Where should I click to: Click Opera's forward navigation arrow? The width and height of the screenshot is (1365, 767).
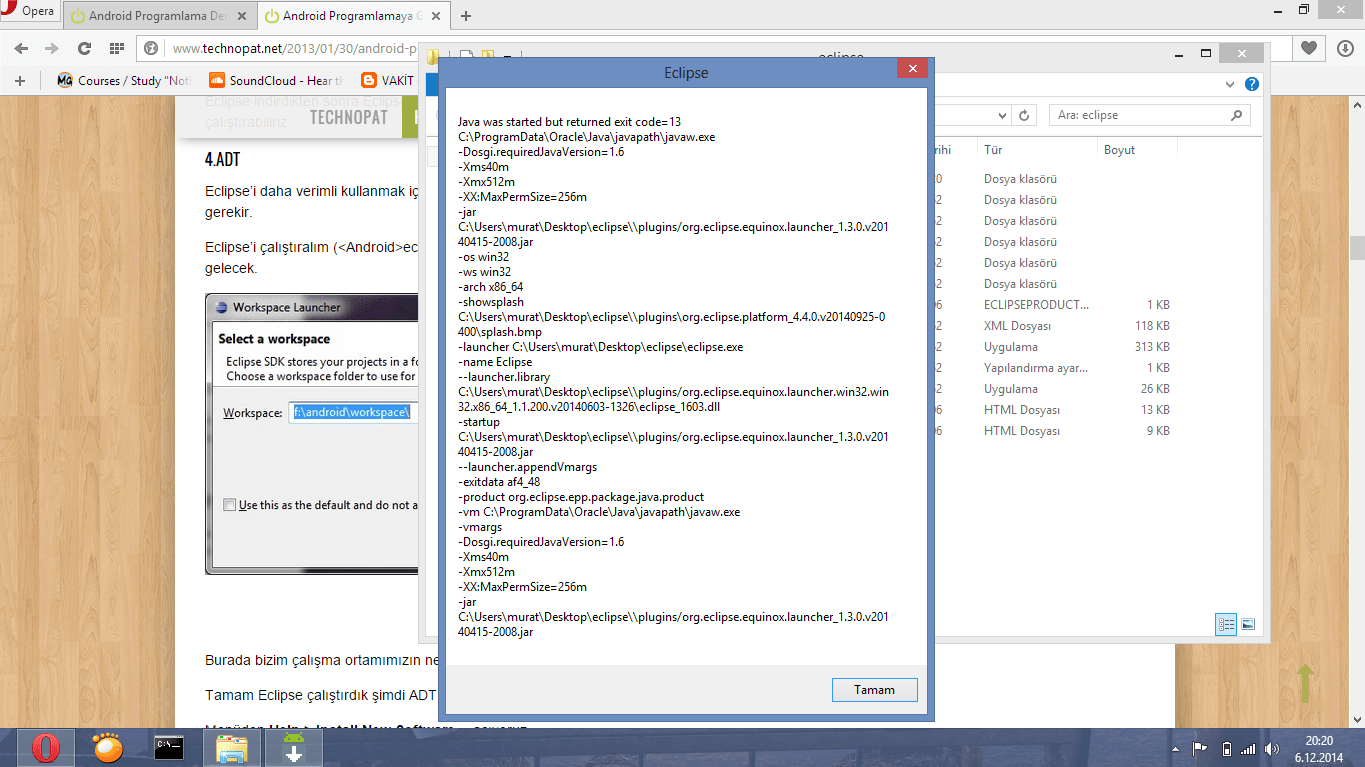(x=51, y=48)
